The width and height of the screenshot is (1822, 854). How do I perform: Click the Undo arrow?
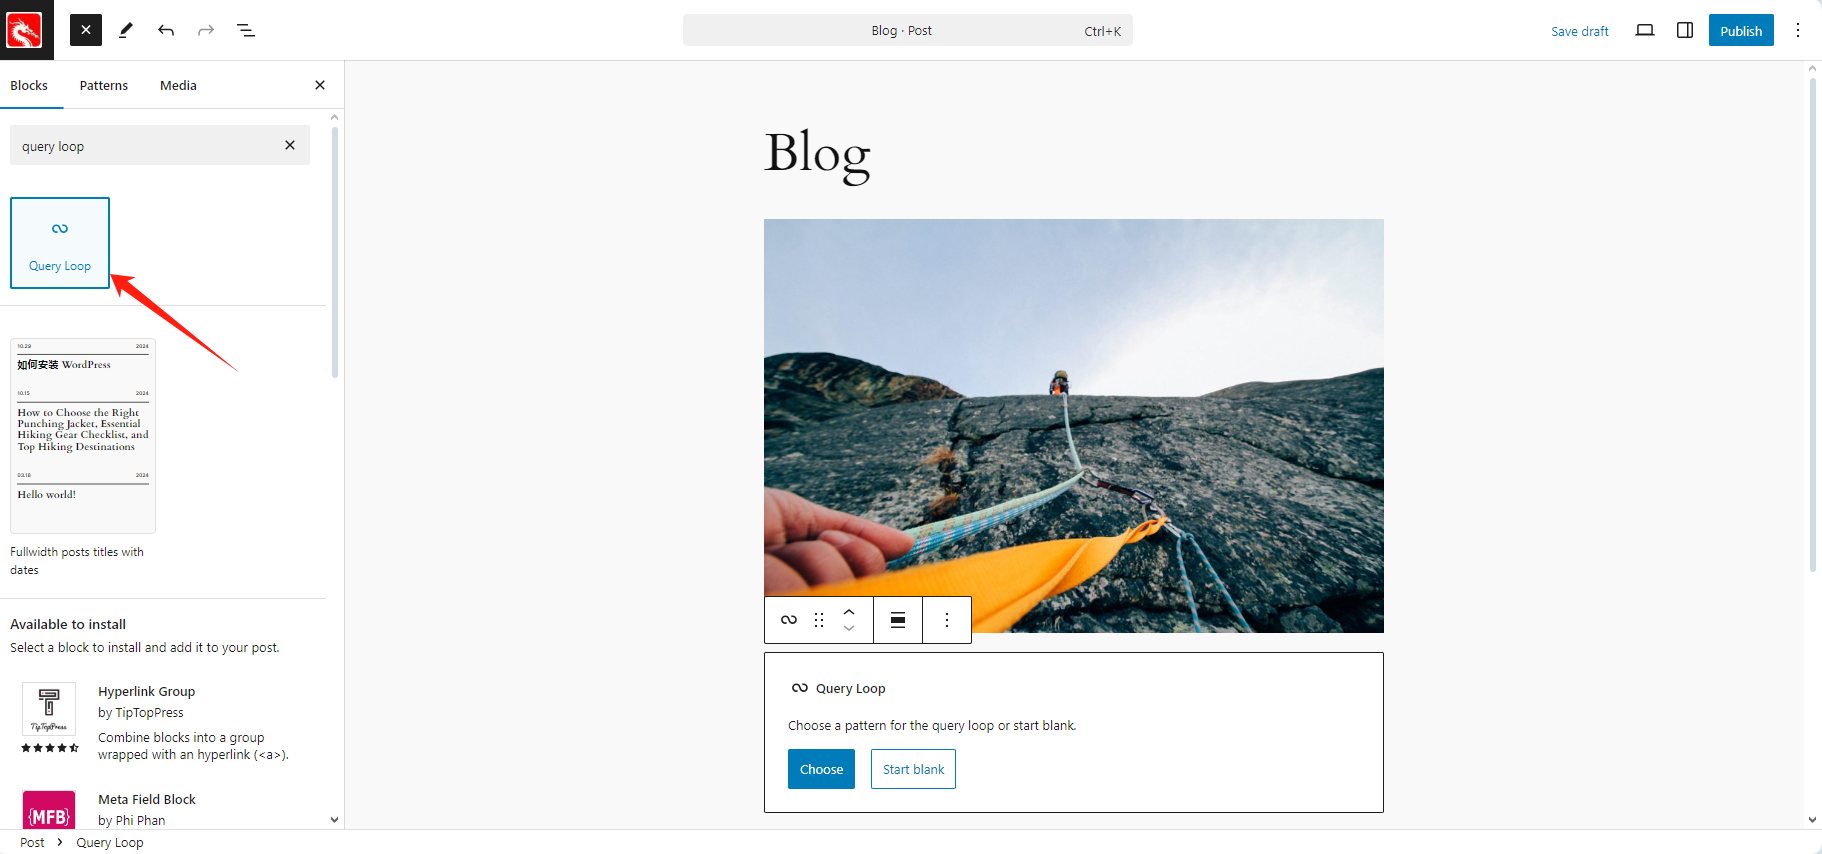pos(166,30)
